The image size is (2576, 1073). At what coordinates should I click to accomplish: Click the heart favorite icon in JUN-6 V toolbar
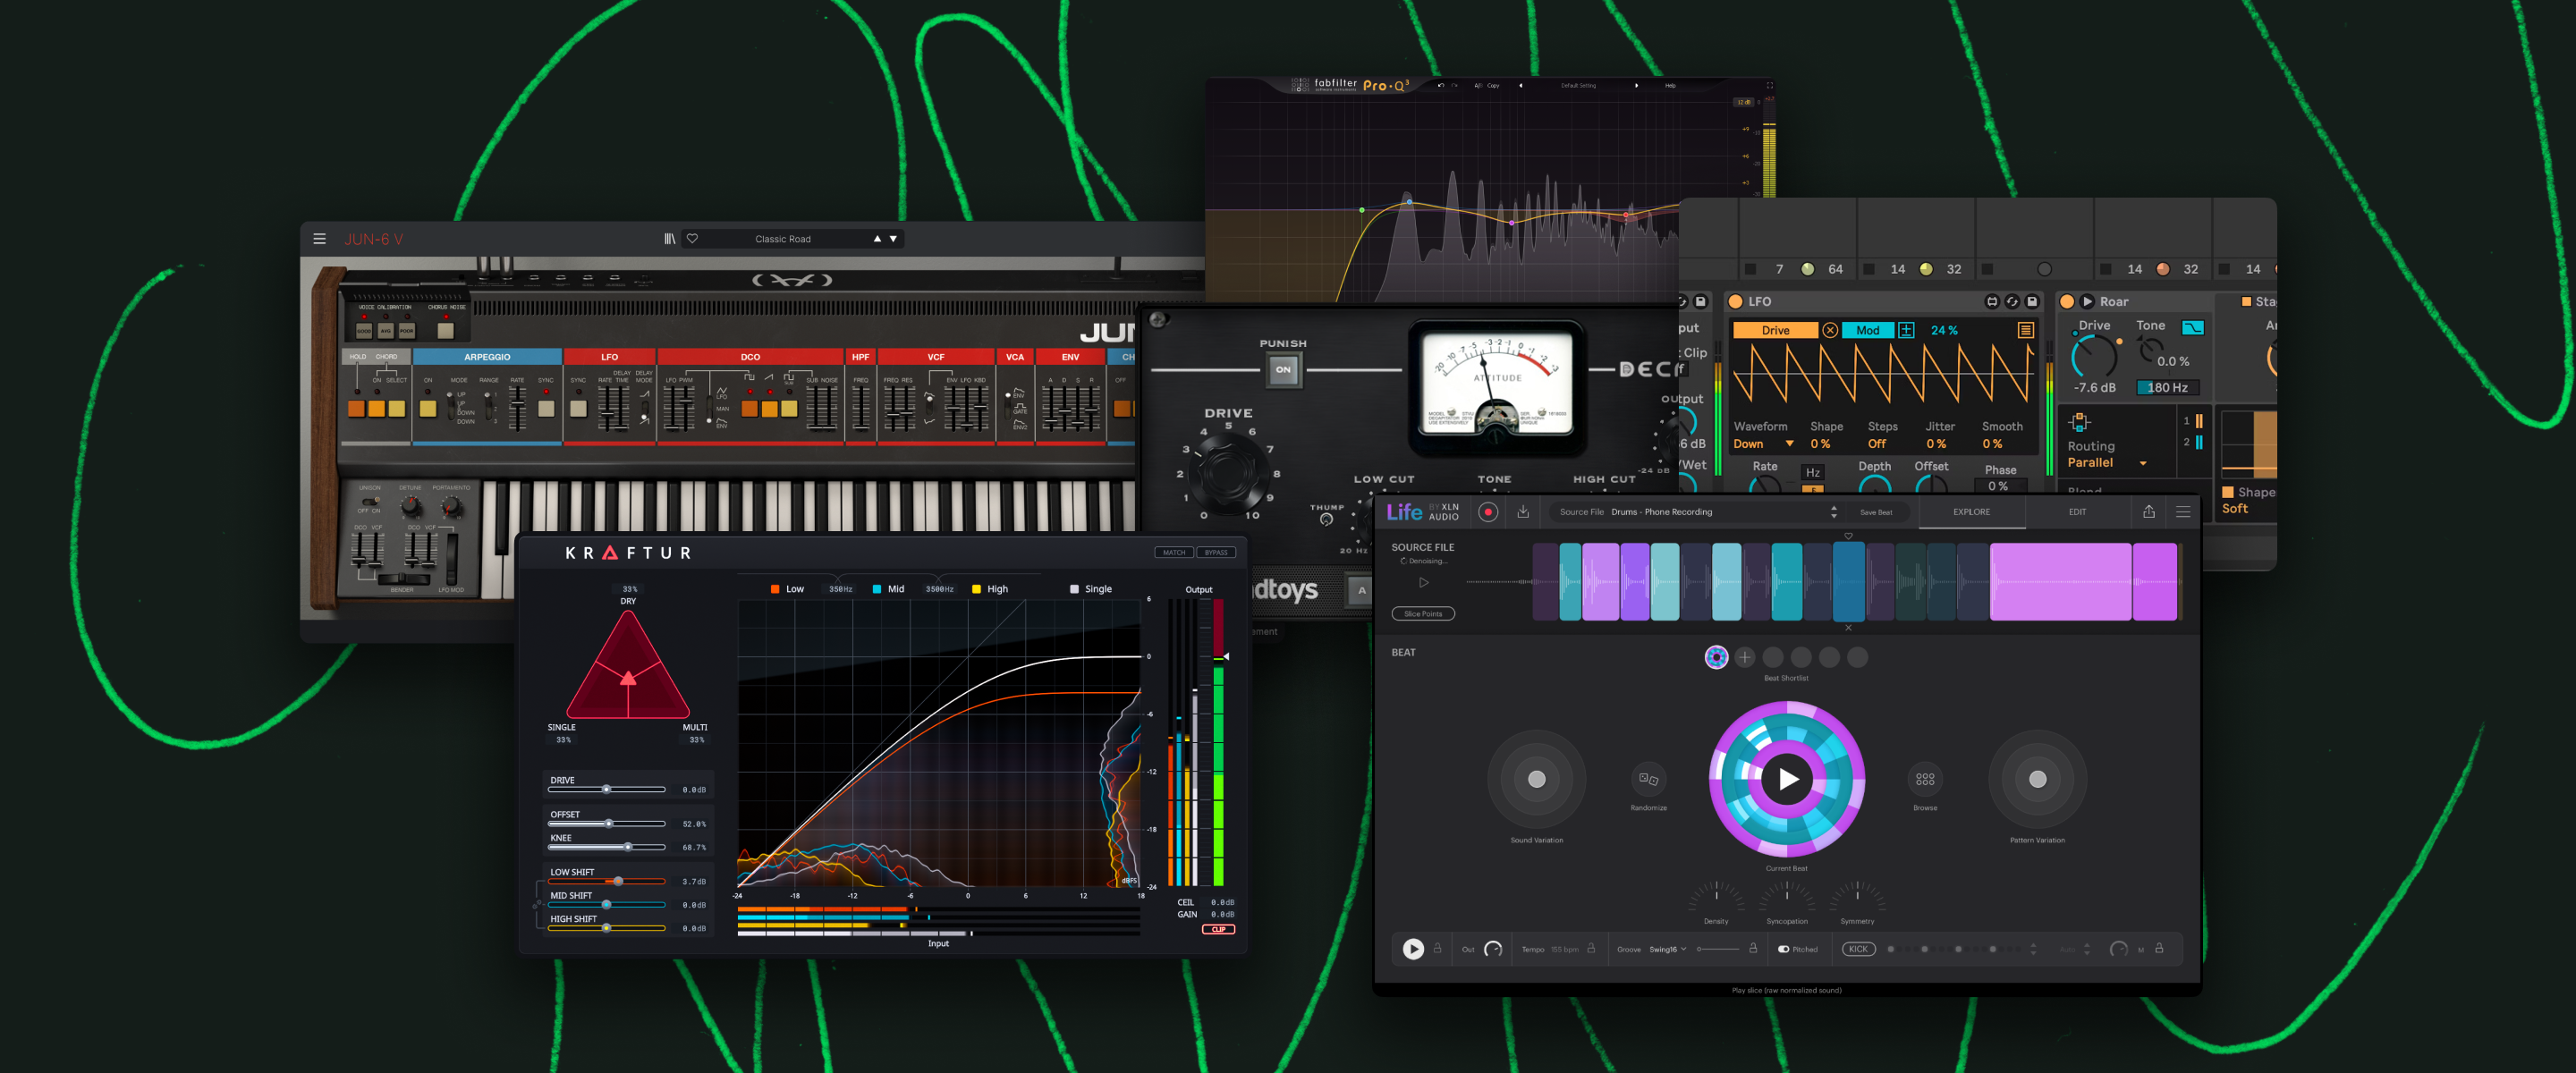[693, 238]
